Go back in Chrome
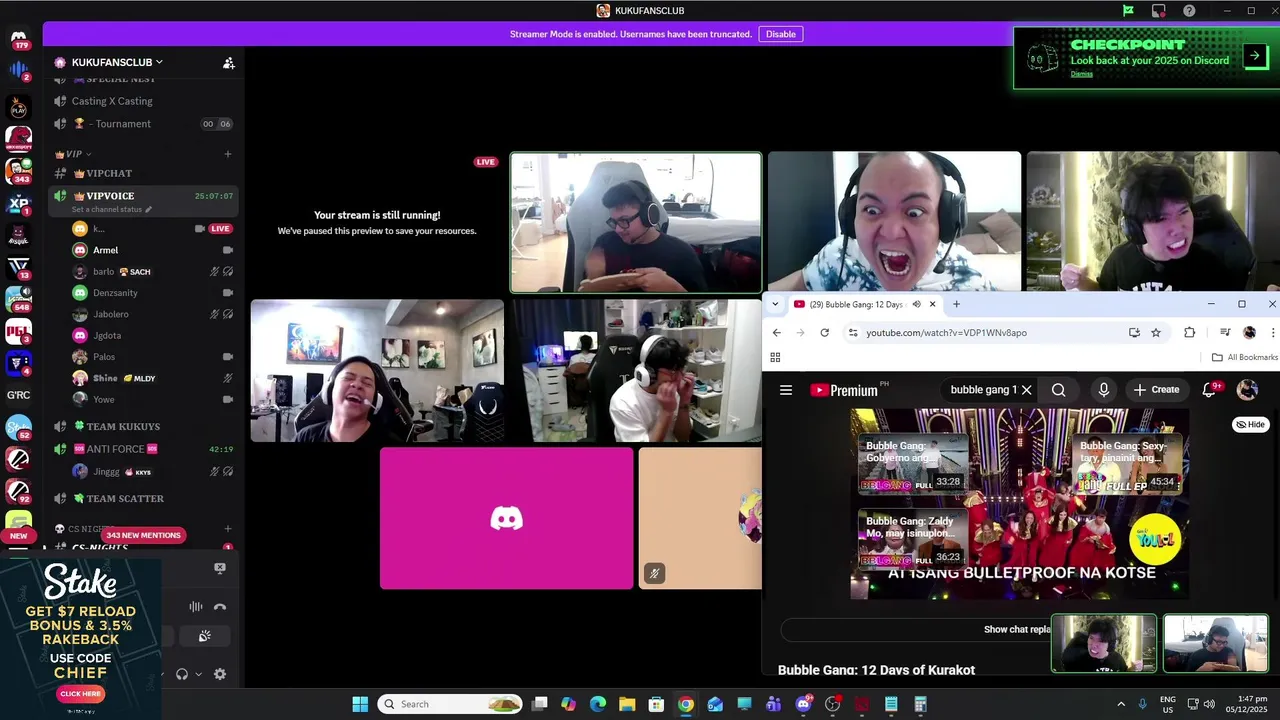Screen dimensions: 1280x720 click(777, 333)
